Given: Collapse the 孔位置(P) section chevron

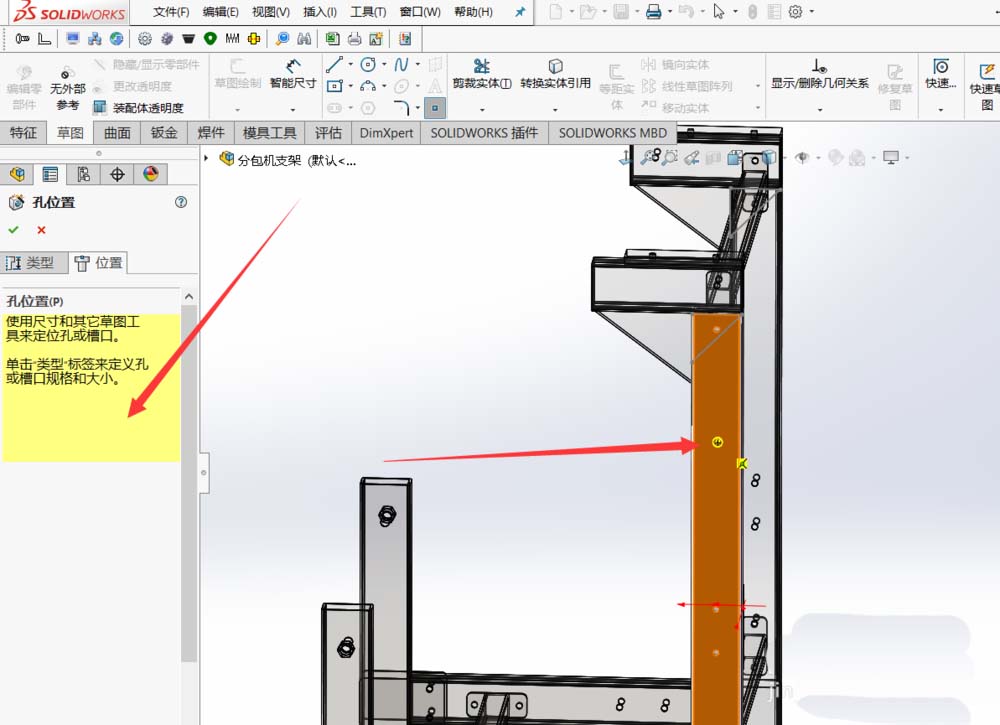Looking at the screenshot, I should pos(189,297).
